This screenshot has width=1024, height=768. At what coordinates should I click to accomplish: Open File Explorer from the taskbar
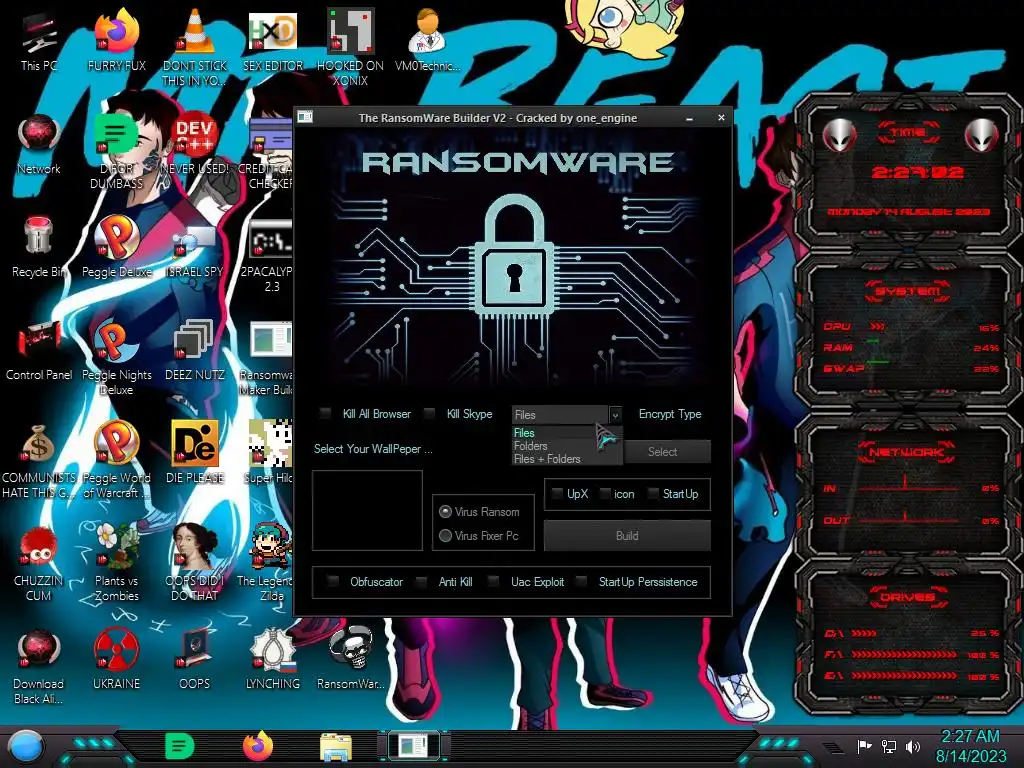(x=336, y=748)
